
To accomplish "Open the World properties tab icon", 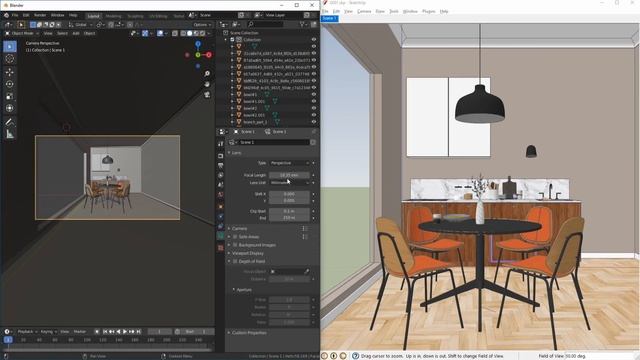I will (x=220, y=195).
